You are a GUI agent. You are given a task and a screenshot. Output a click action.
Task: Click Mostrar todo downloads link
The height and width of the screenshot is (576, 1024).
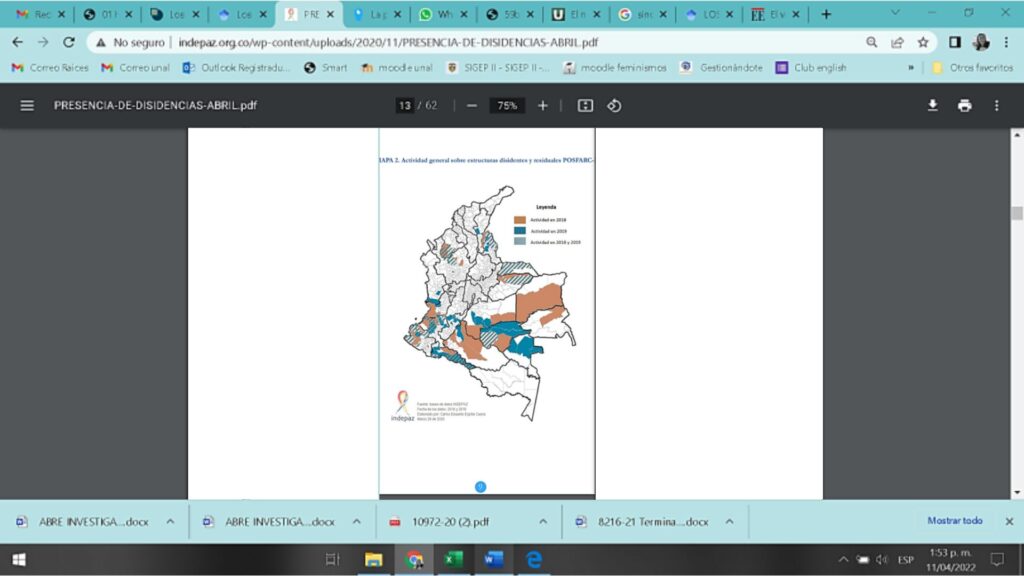(954, 521)
